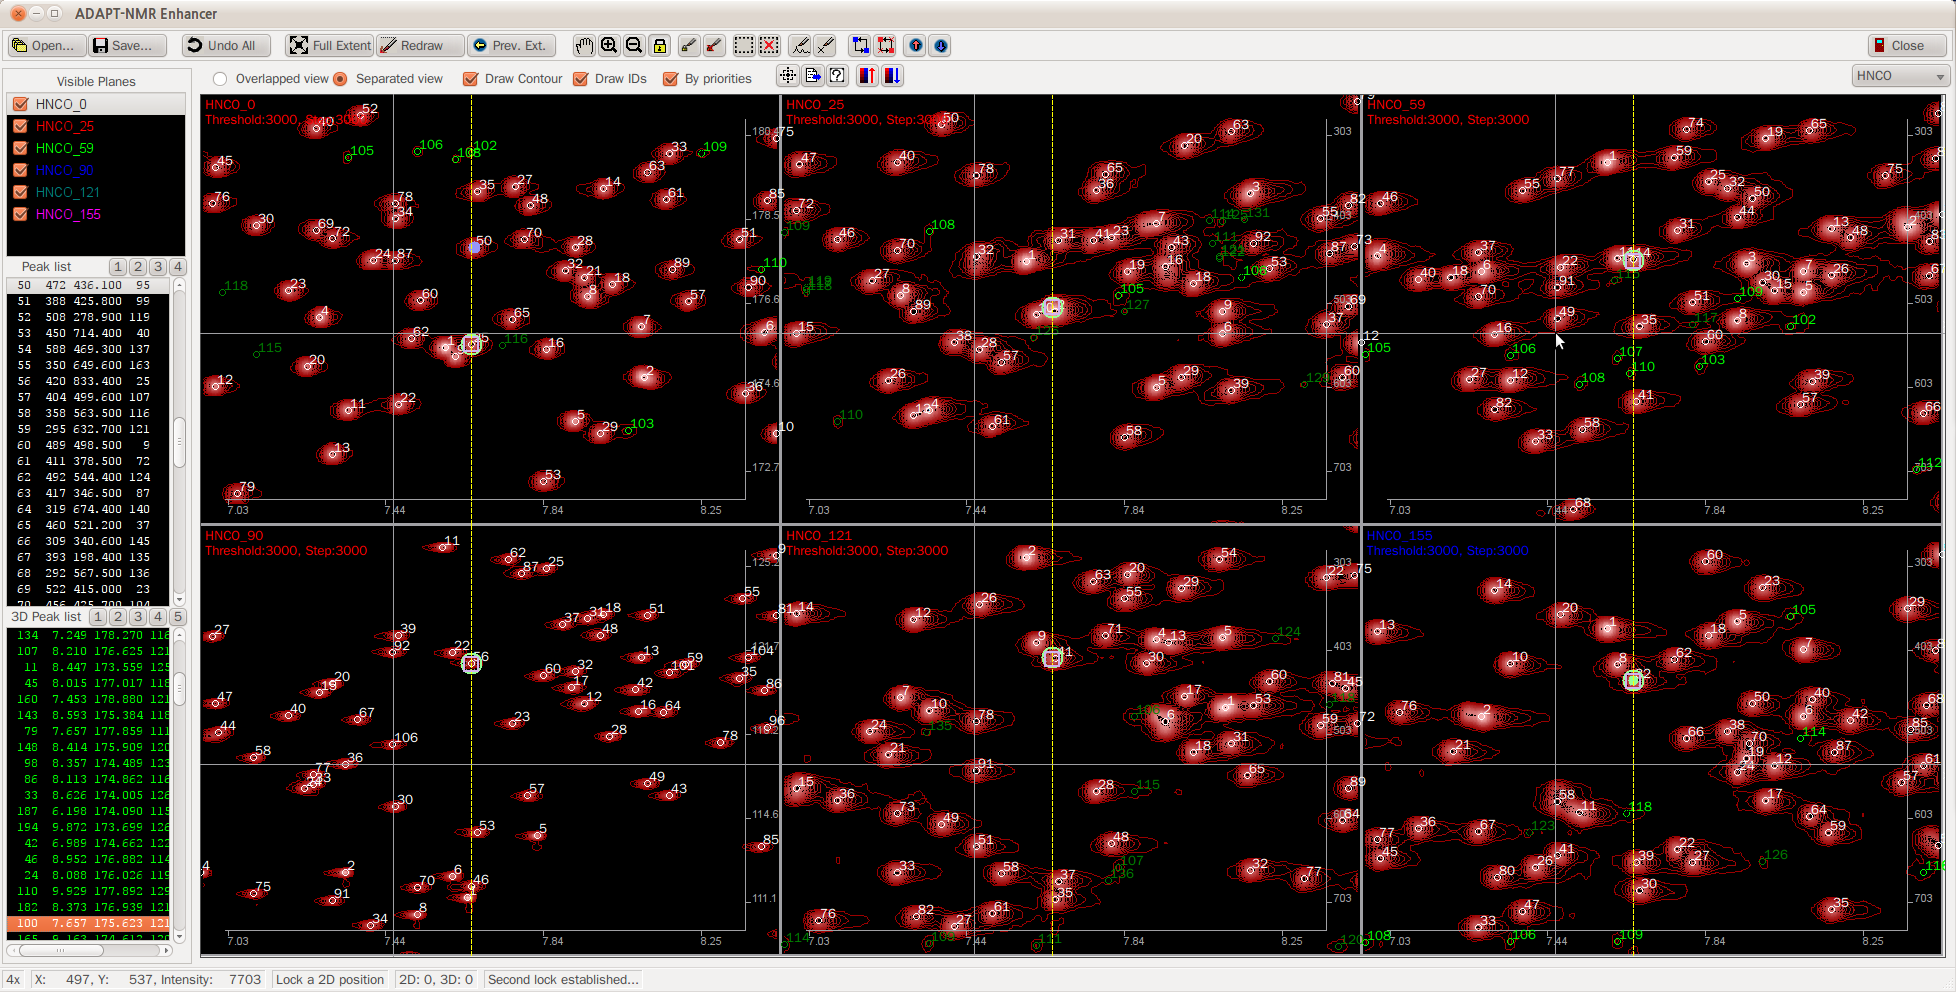Uncheck the HNCO_155 visible plane
The height and width of the screenshot is (992, 1956).
click(20, 214)
